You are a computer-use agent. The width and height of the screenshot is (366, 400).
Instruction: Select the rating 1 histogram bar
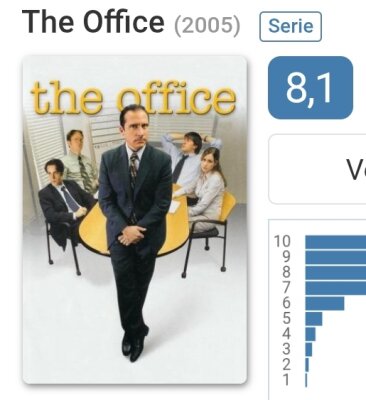coord(306,380)
